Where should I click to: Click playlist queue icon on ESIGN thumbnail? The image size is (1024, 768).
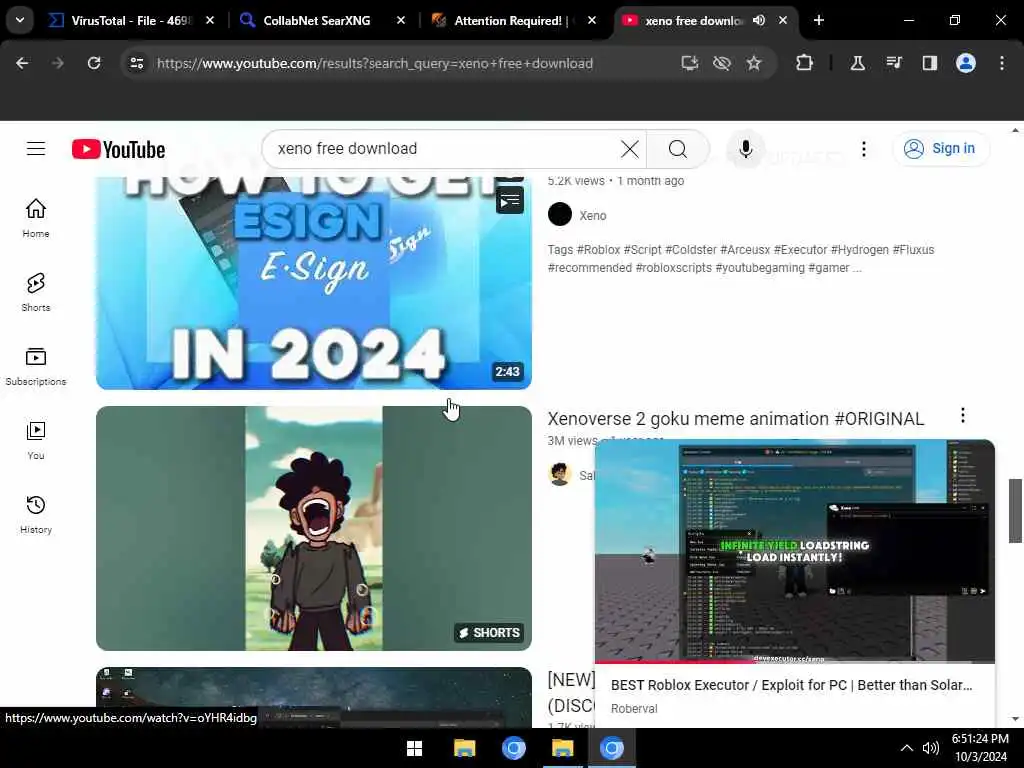click(x=509, y=200)
